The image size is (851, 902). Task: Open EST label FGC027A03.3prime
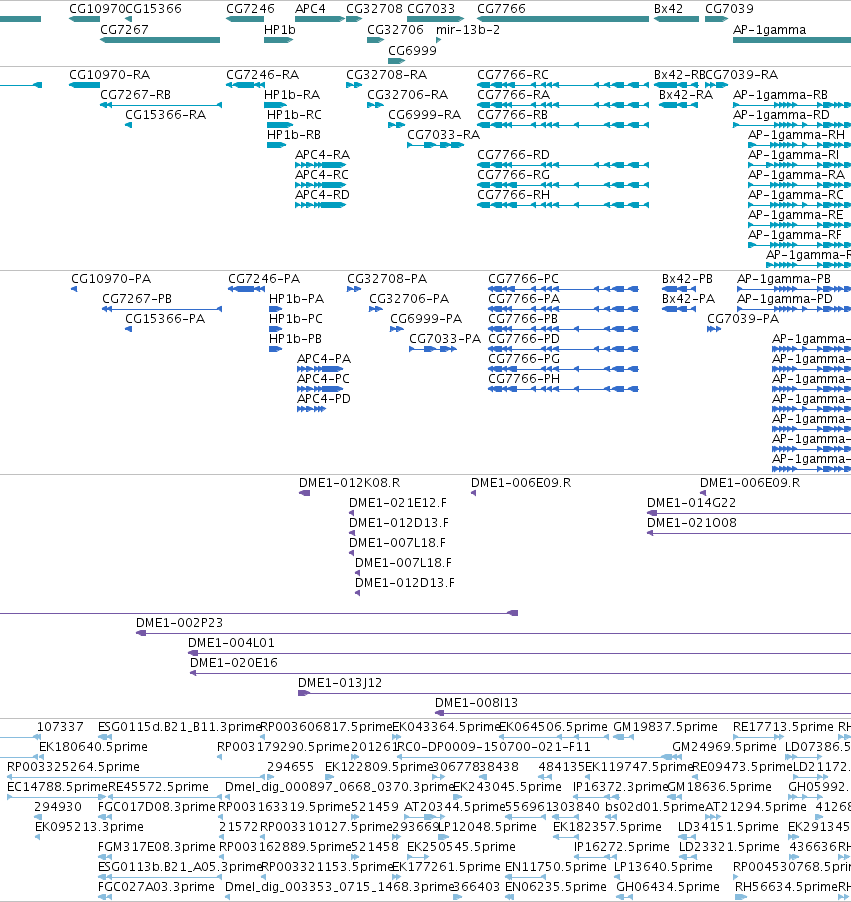click(x=156, y=887)
